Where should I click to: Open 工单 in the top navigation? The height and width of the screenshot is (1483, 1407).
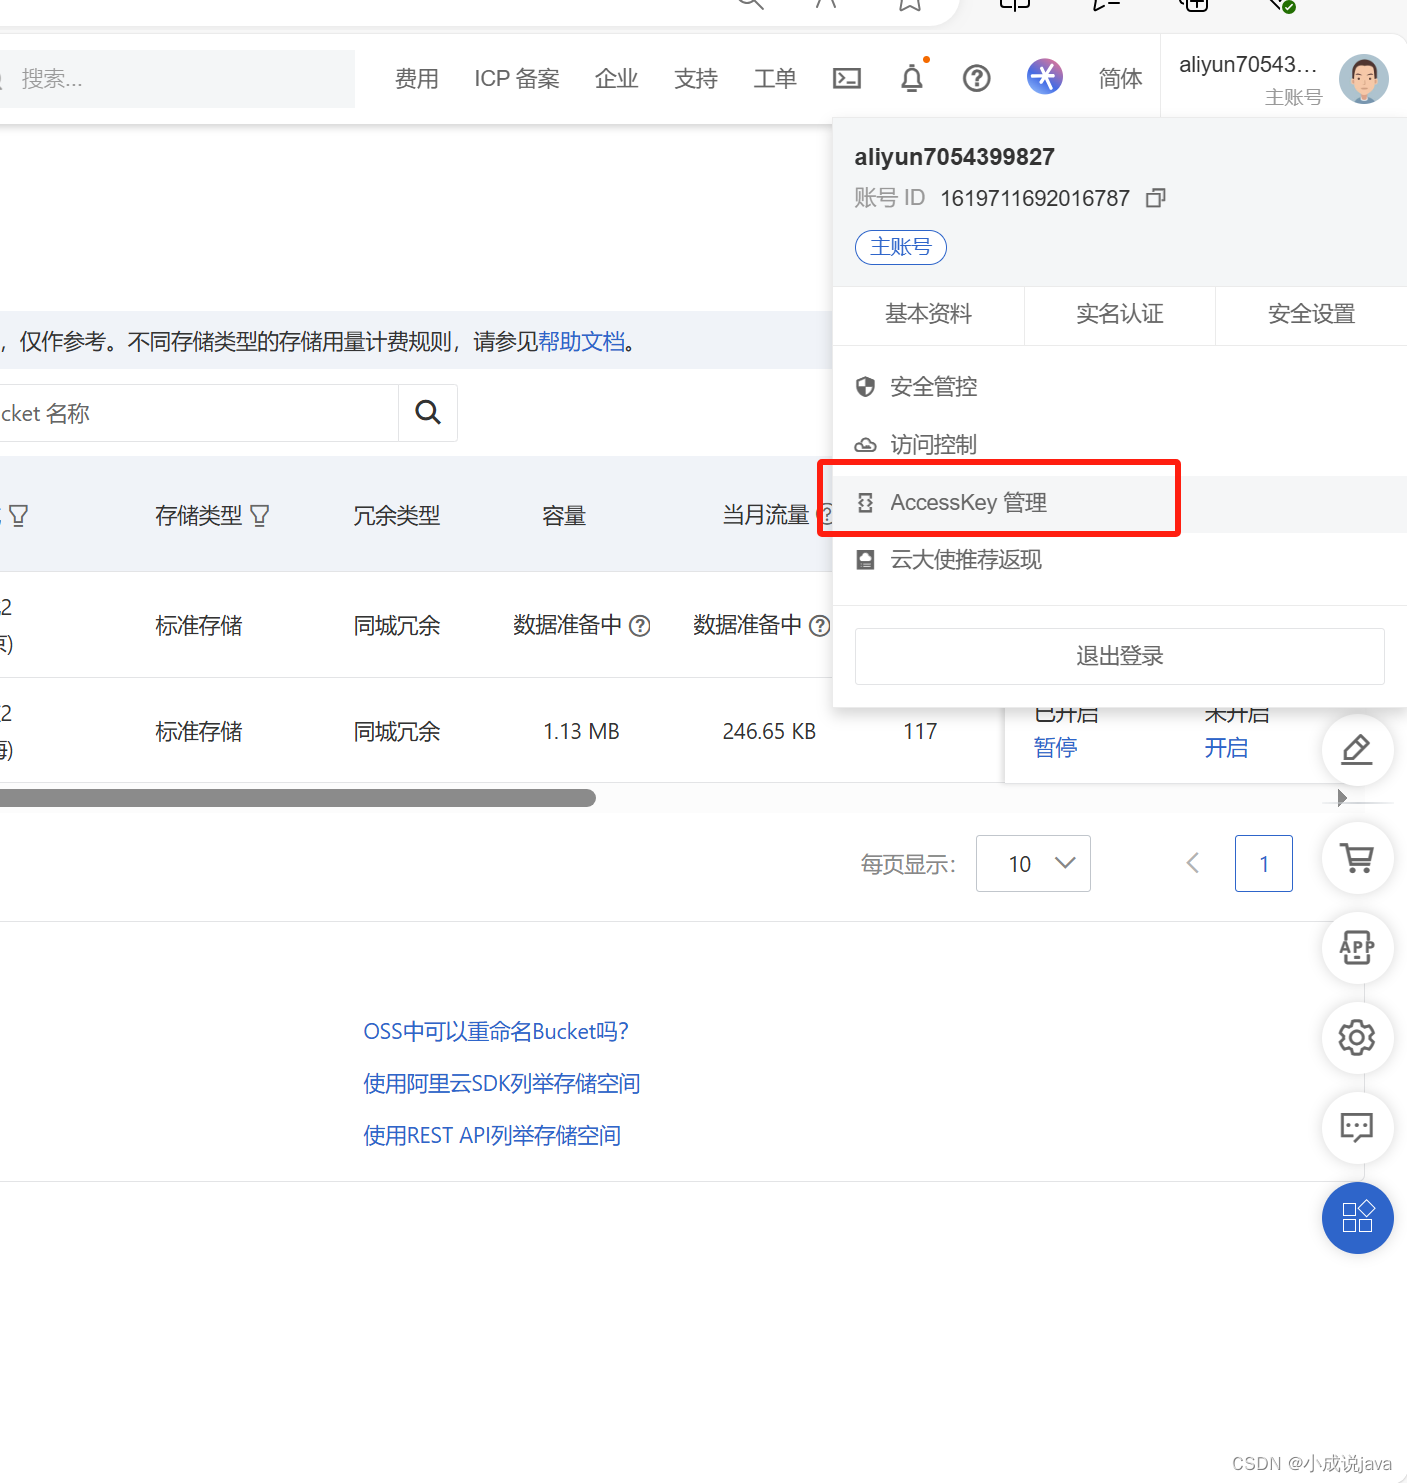click(775, 78)
